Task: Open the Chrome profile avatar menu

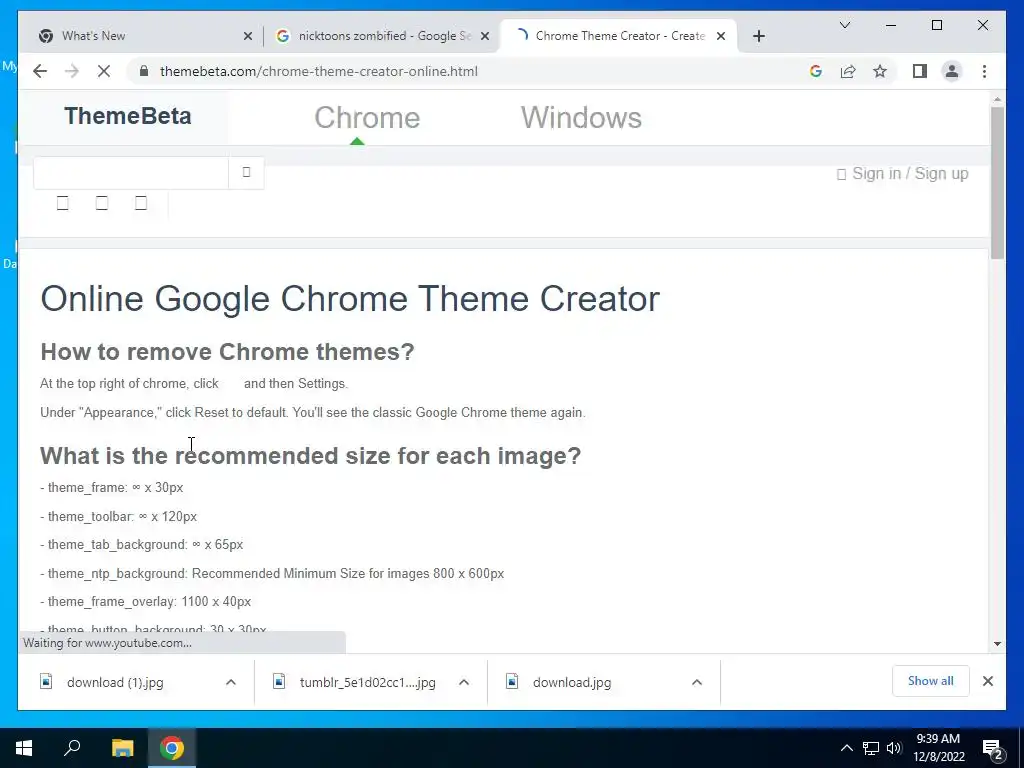Action: 952,71
